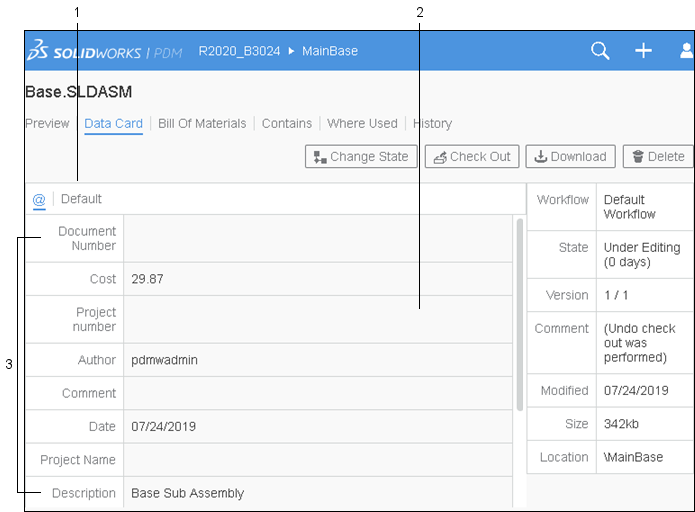Image resolution: width=695 pixels, height=512 pixels.
Task: Click the plus add icon in header
Action: [644, 51]
